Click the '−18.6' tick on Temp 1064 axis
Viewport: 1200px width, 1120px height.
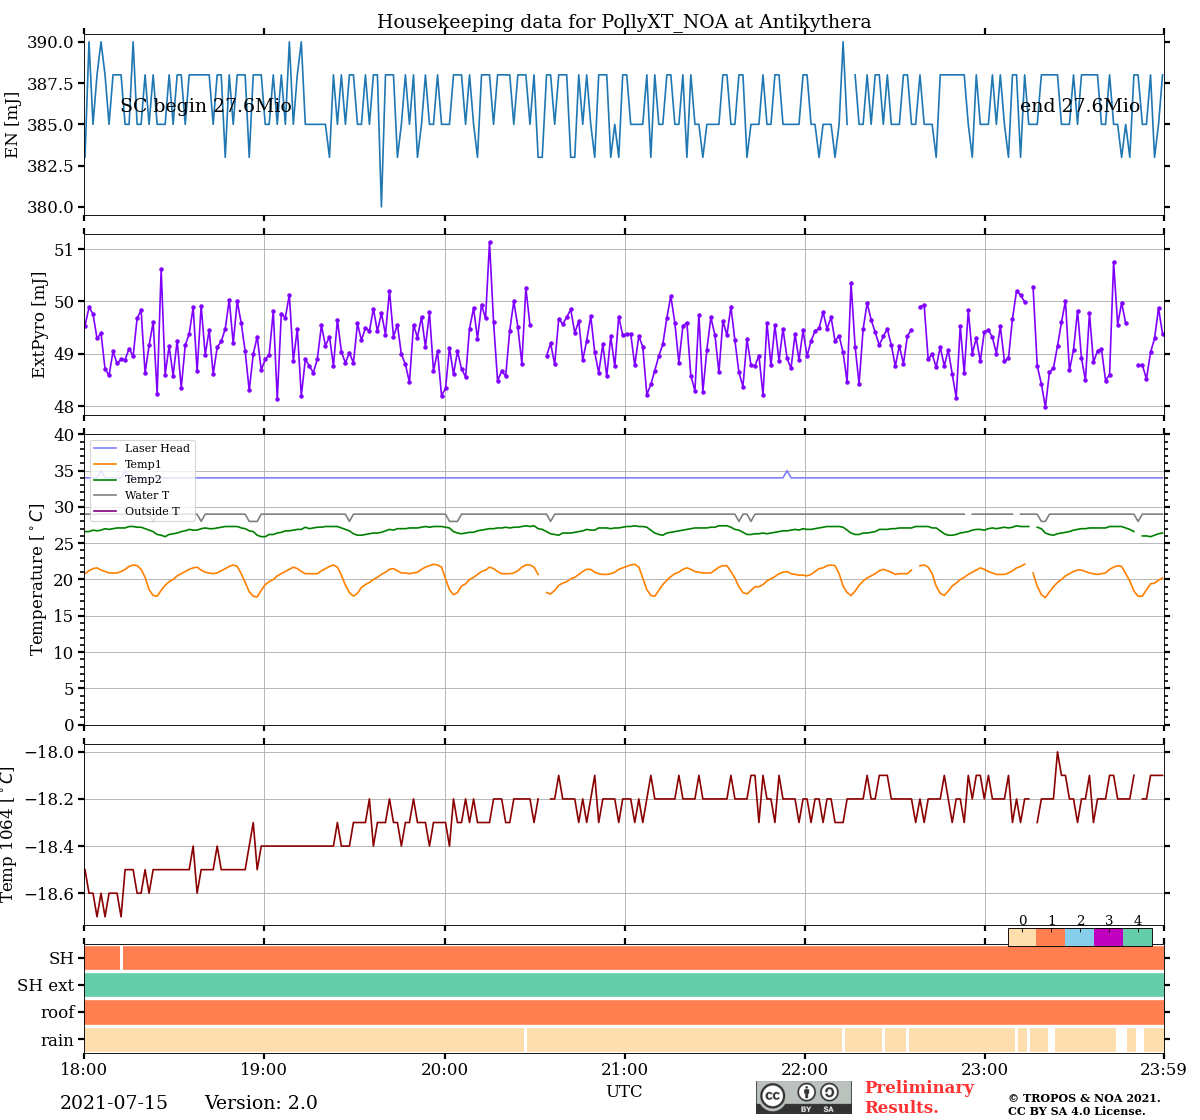point(48,893)
